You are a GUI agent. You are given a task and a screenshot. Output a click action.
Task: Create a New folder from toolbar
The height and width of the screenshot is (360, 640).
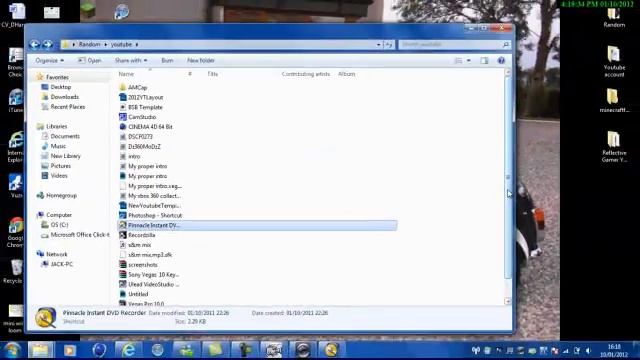pos(200,60)
